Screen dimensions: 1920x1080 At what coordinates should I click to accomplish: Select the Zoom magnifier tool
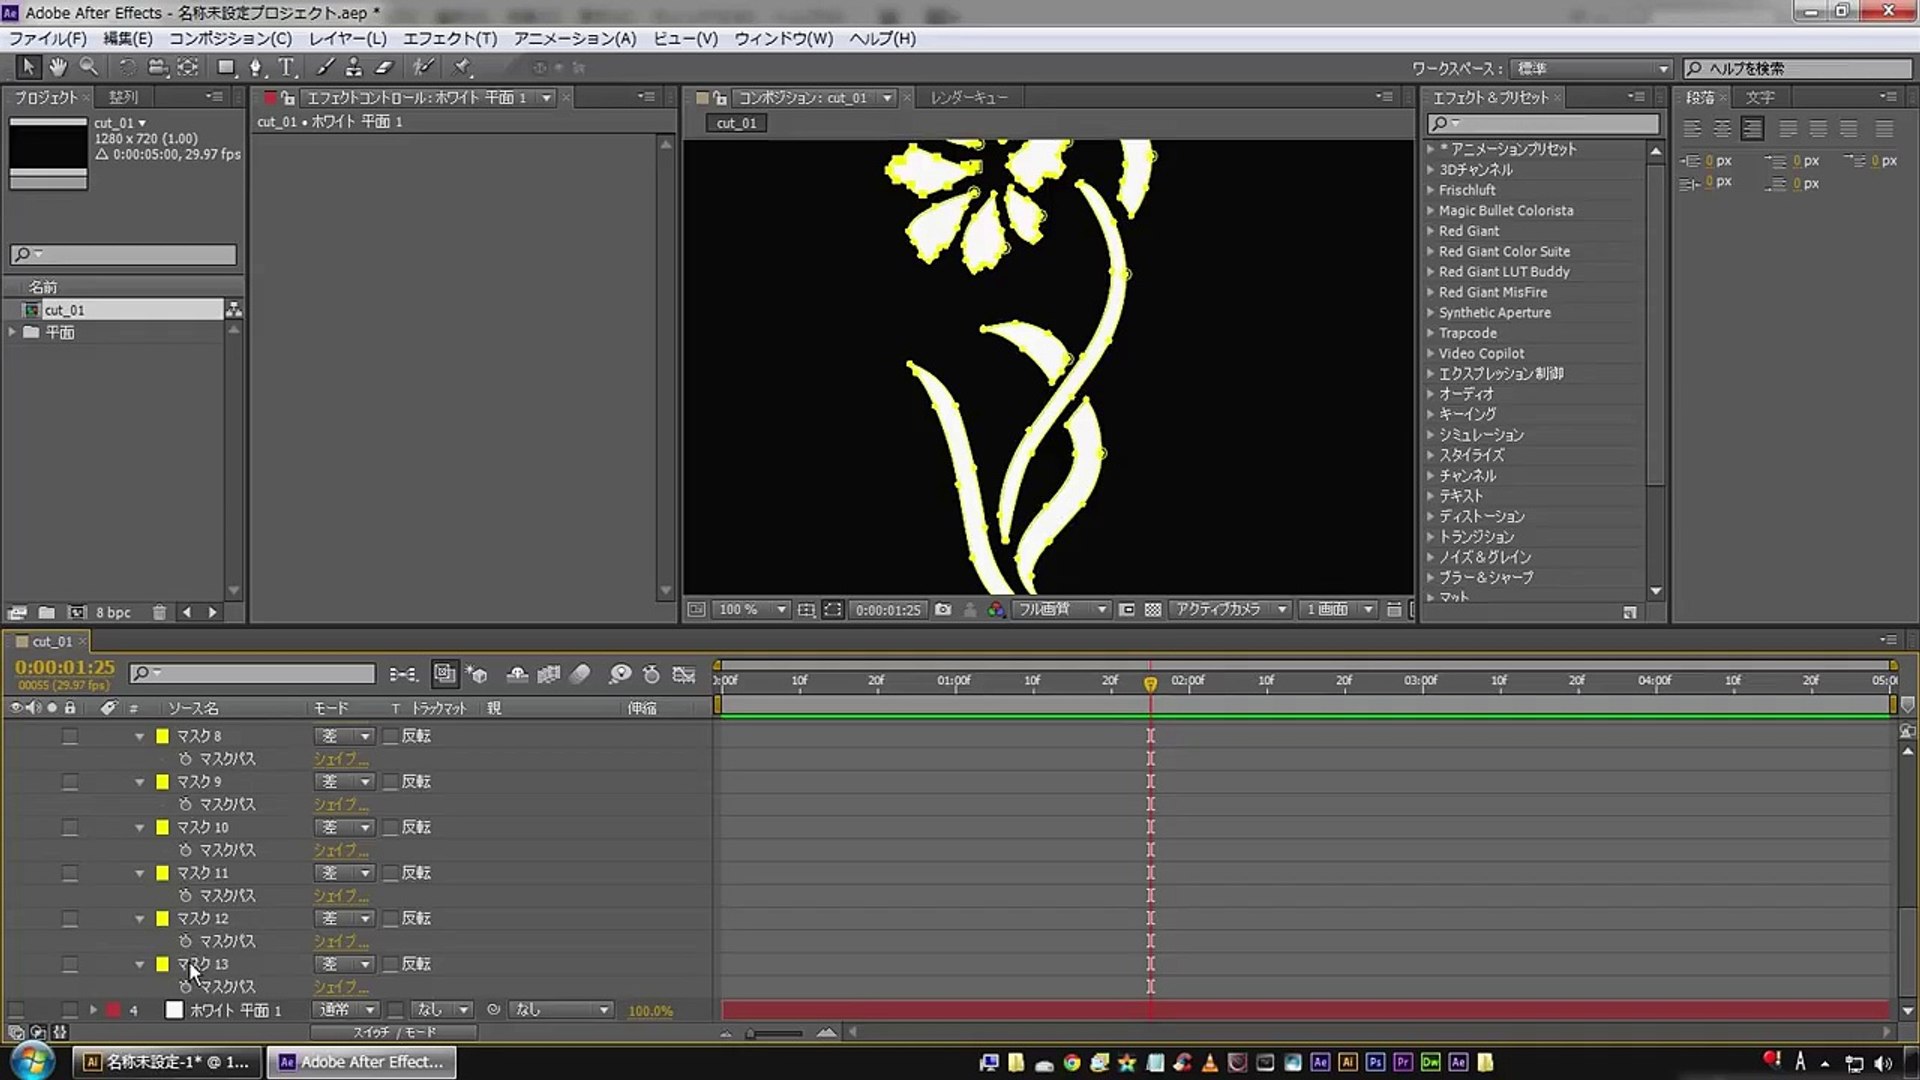tap(89, 67)
